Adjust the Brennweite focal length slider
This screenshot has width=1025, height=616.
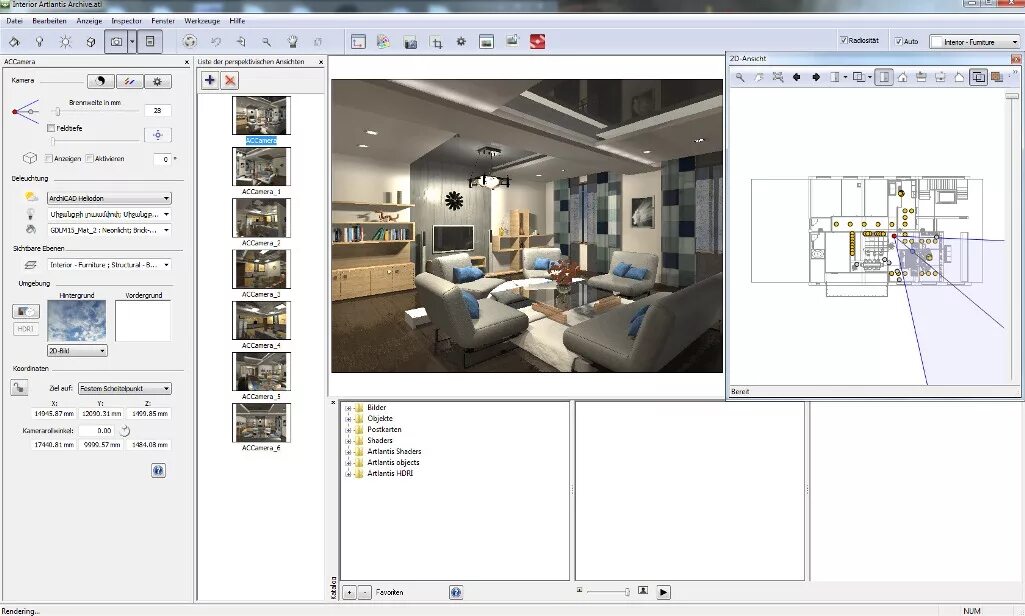(57, 111)
